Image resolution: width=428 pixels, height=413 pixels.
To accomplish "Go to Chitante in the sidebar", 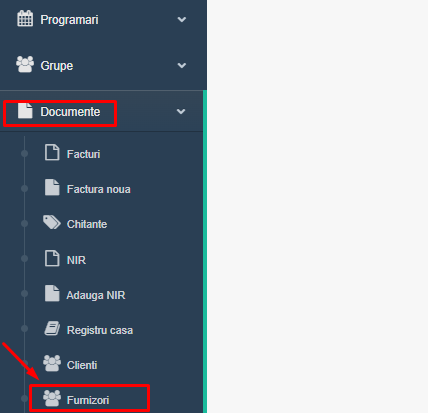I will pos(87,224).
